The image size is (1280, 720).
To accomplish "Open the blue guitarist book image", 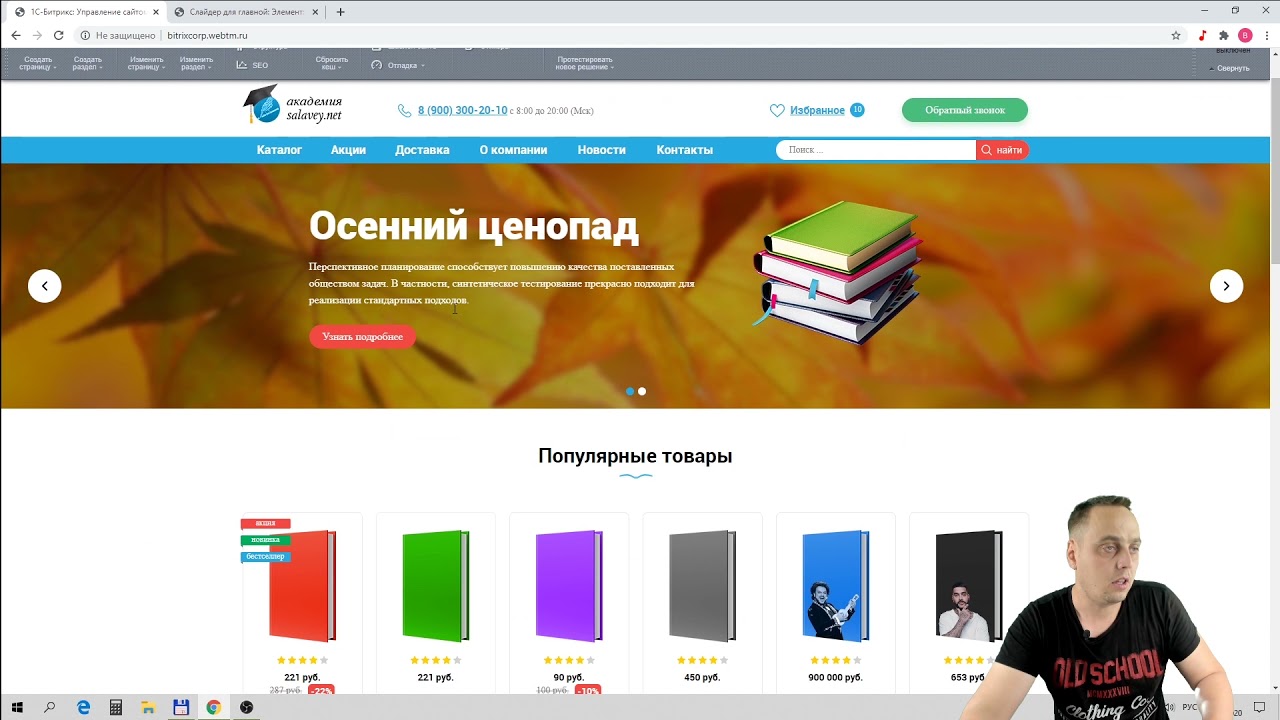I will point(835,585).
